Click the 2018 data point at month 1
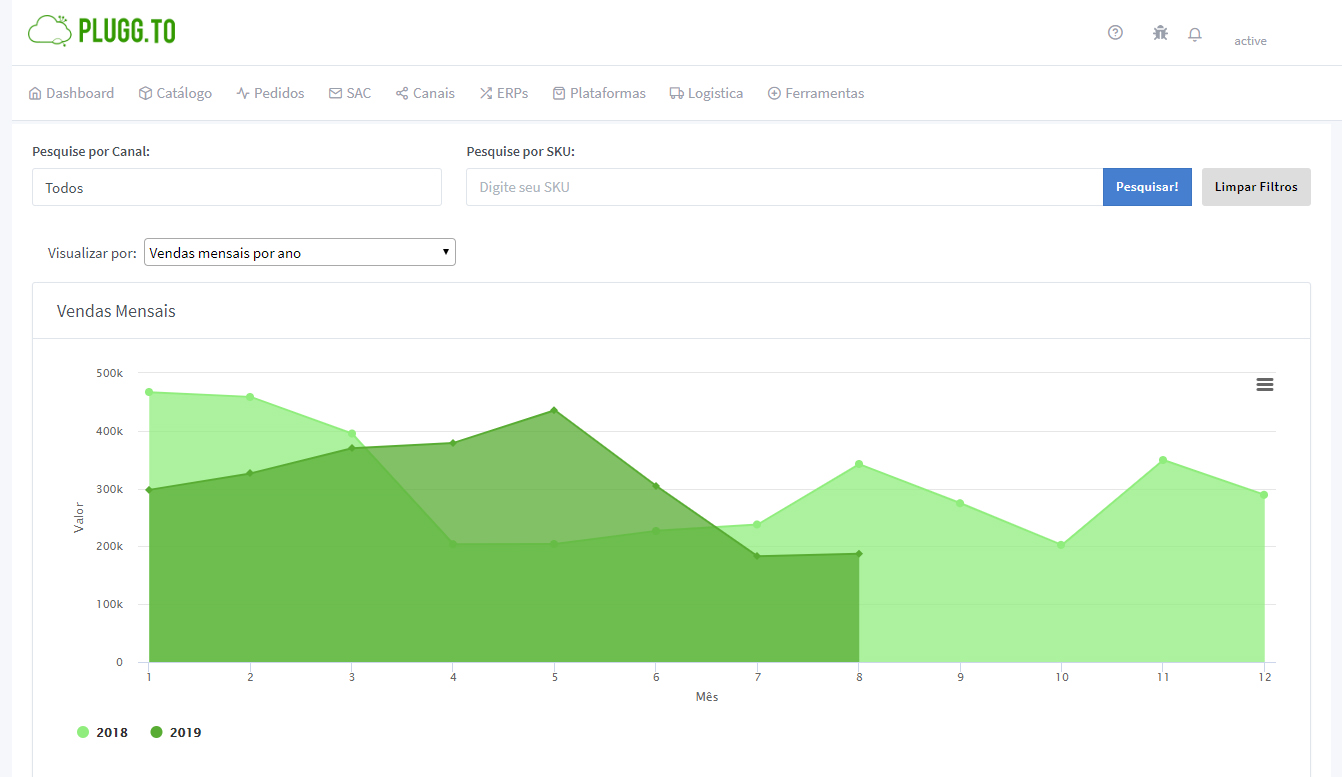This screenshot has height=777, width=1342. (x=149, y=392)
